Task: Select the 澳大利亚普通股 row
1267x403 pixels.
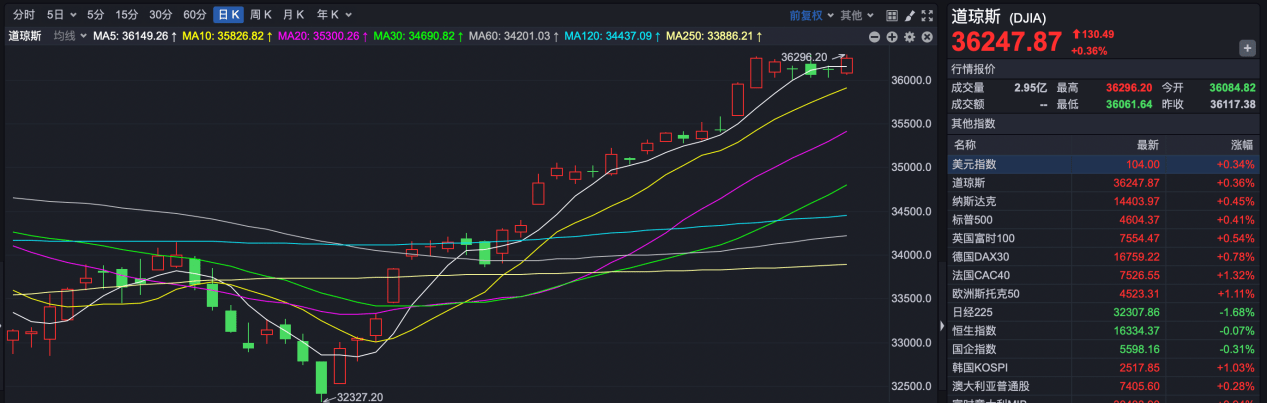Action: click(x=1105, y=386)
